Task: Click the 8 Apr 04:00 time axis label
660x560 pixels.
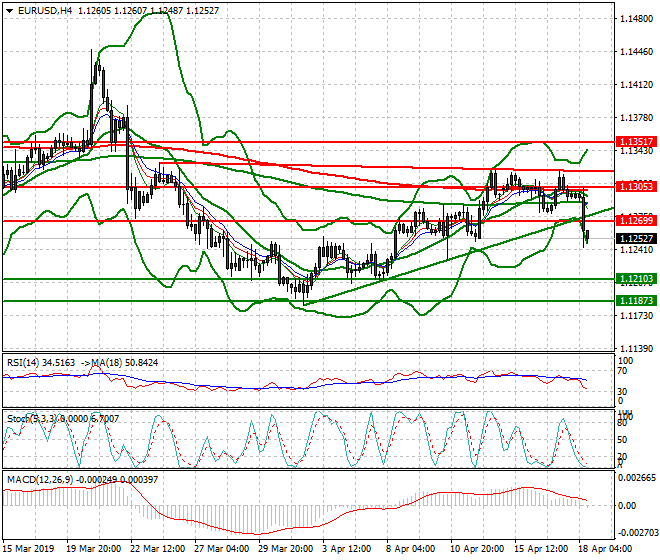Action: click(x=411, y=549)
